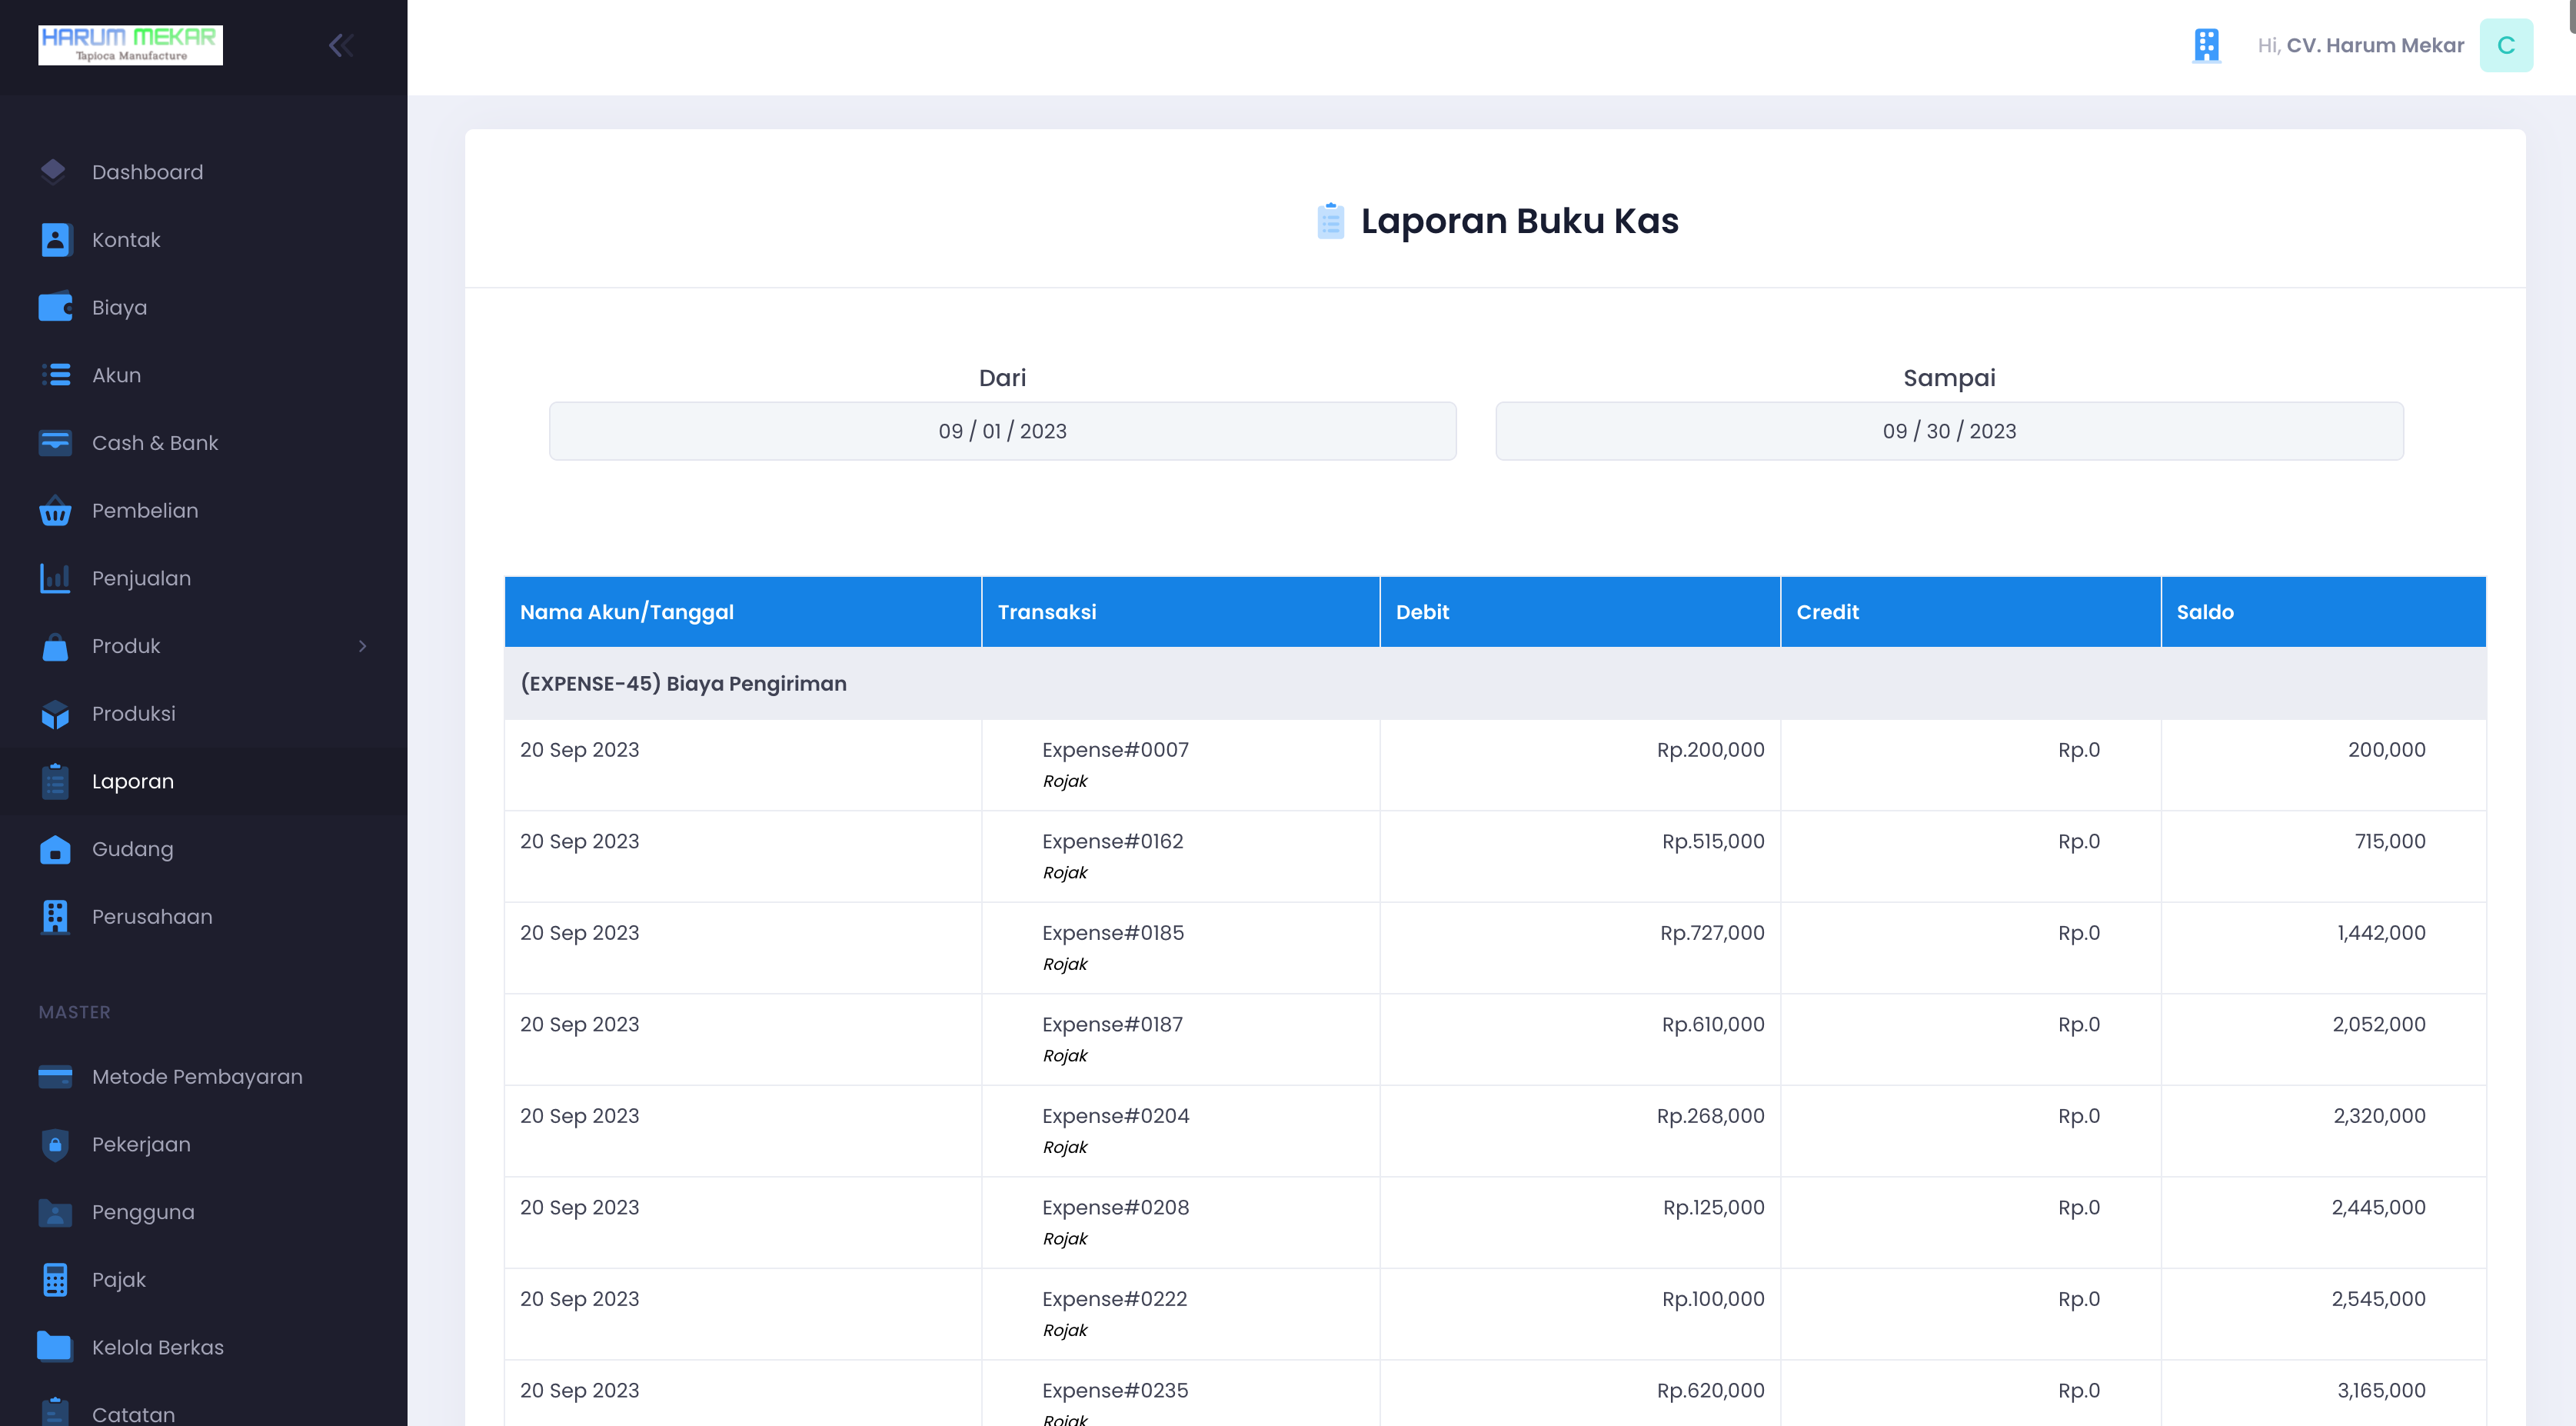Expand the Produk submenu arrow
2576x1426 pixels.
click(x=362, y=646)
